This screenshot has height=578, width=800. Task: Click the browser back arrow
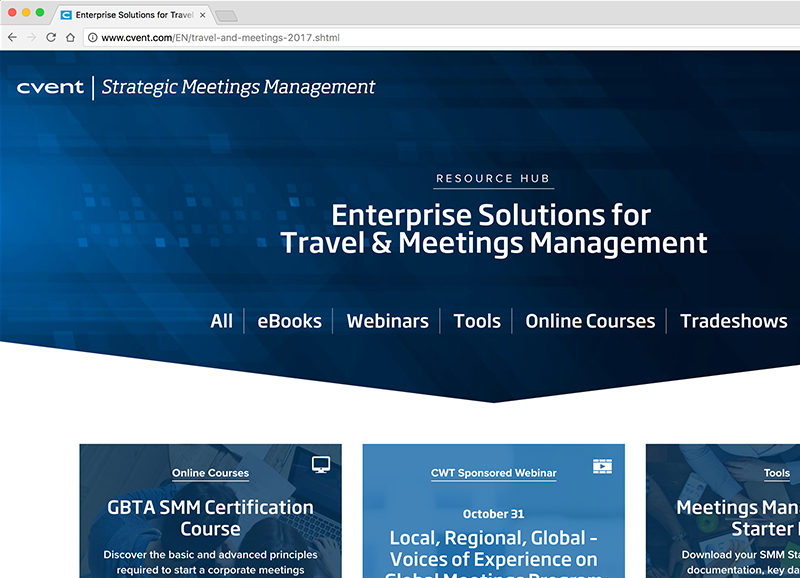[x=12, y=37]
